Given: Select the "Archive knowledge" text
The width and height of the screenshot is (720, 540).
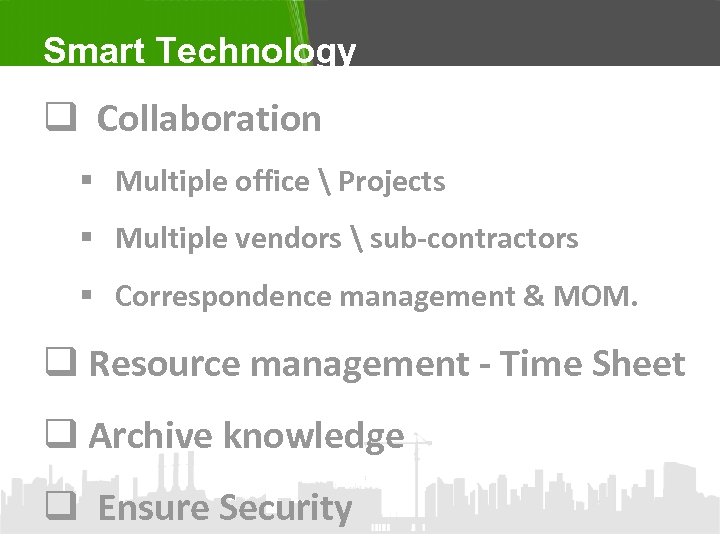Looking at the screenshot, I should pyautogui.click(x=246, y=436).
